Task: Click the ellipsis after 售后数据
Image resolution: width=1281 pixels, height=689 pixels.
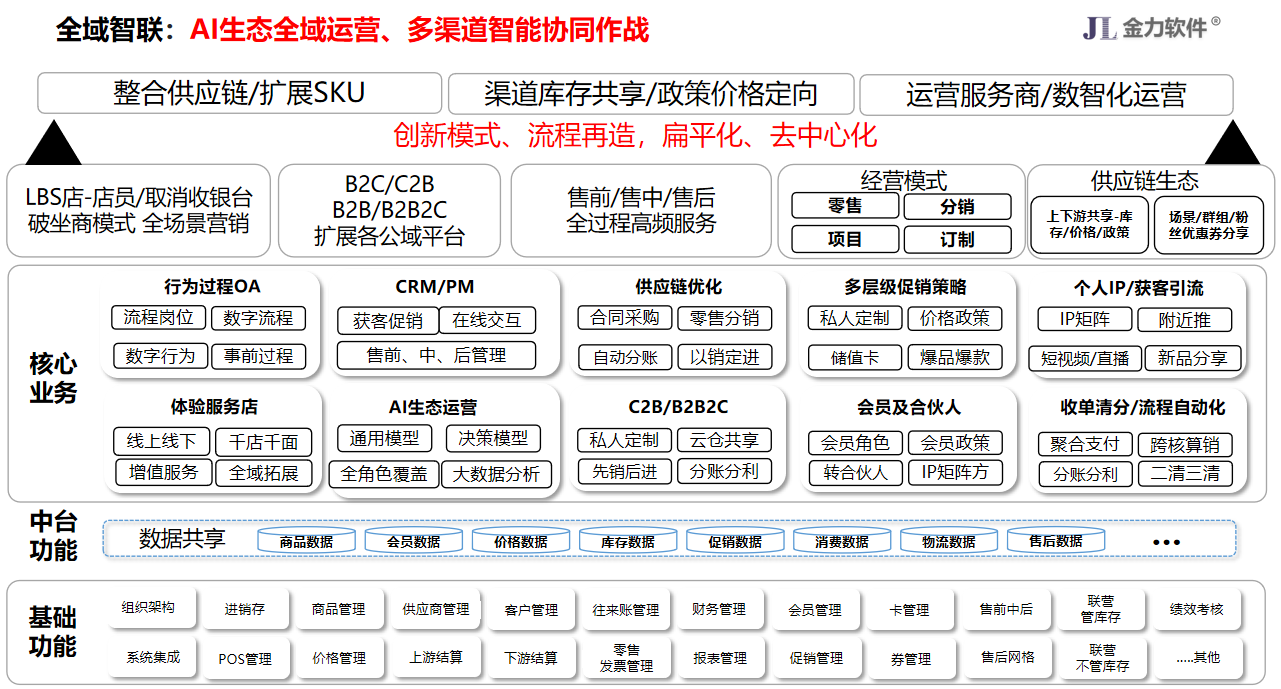Action: point(1166,542)
